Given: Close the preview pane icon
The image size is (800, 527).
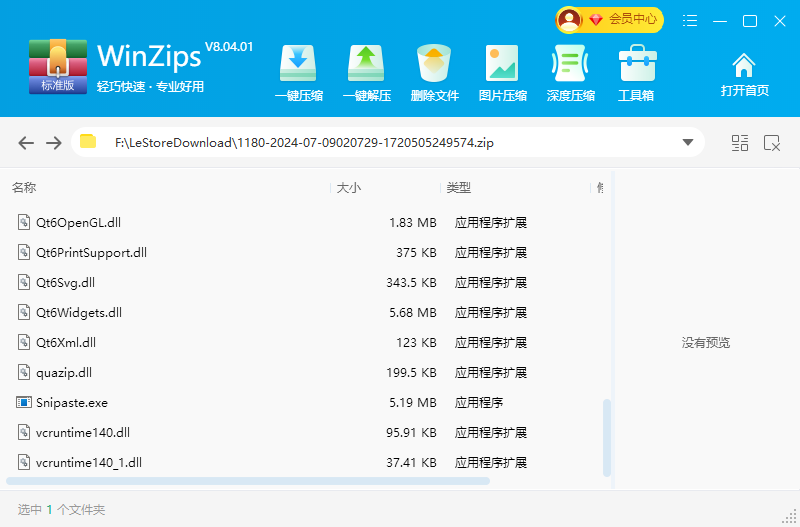Looking at the screenshot, I should (x=772, y=143).
